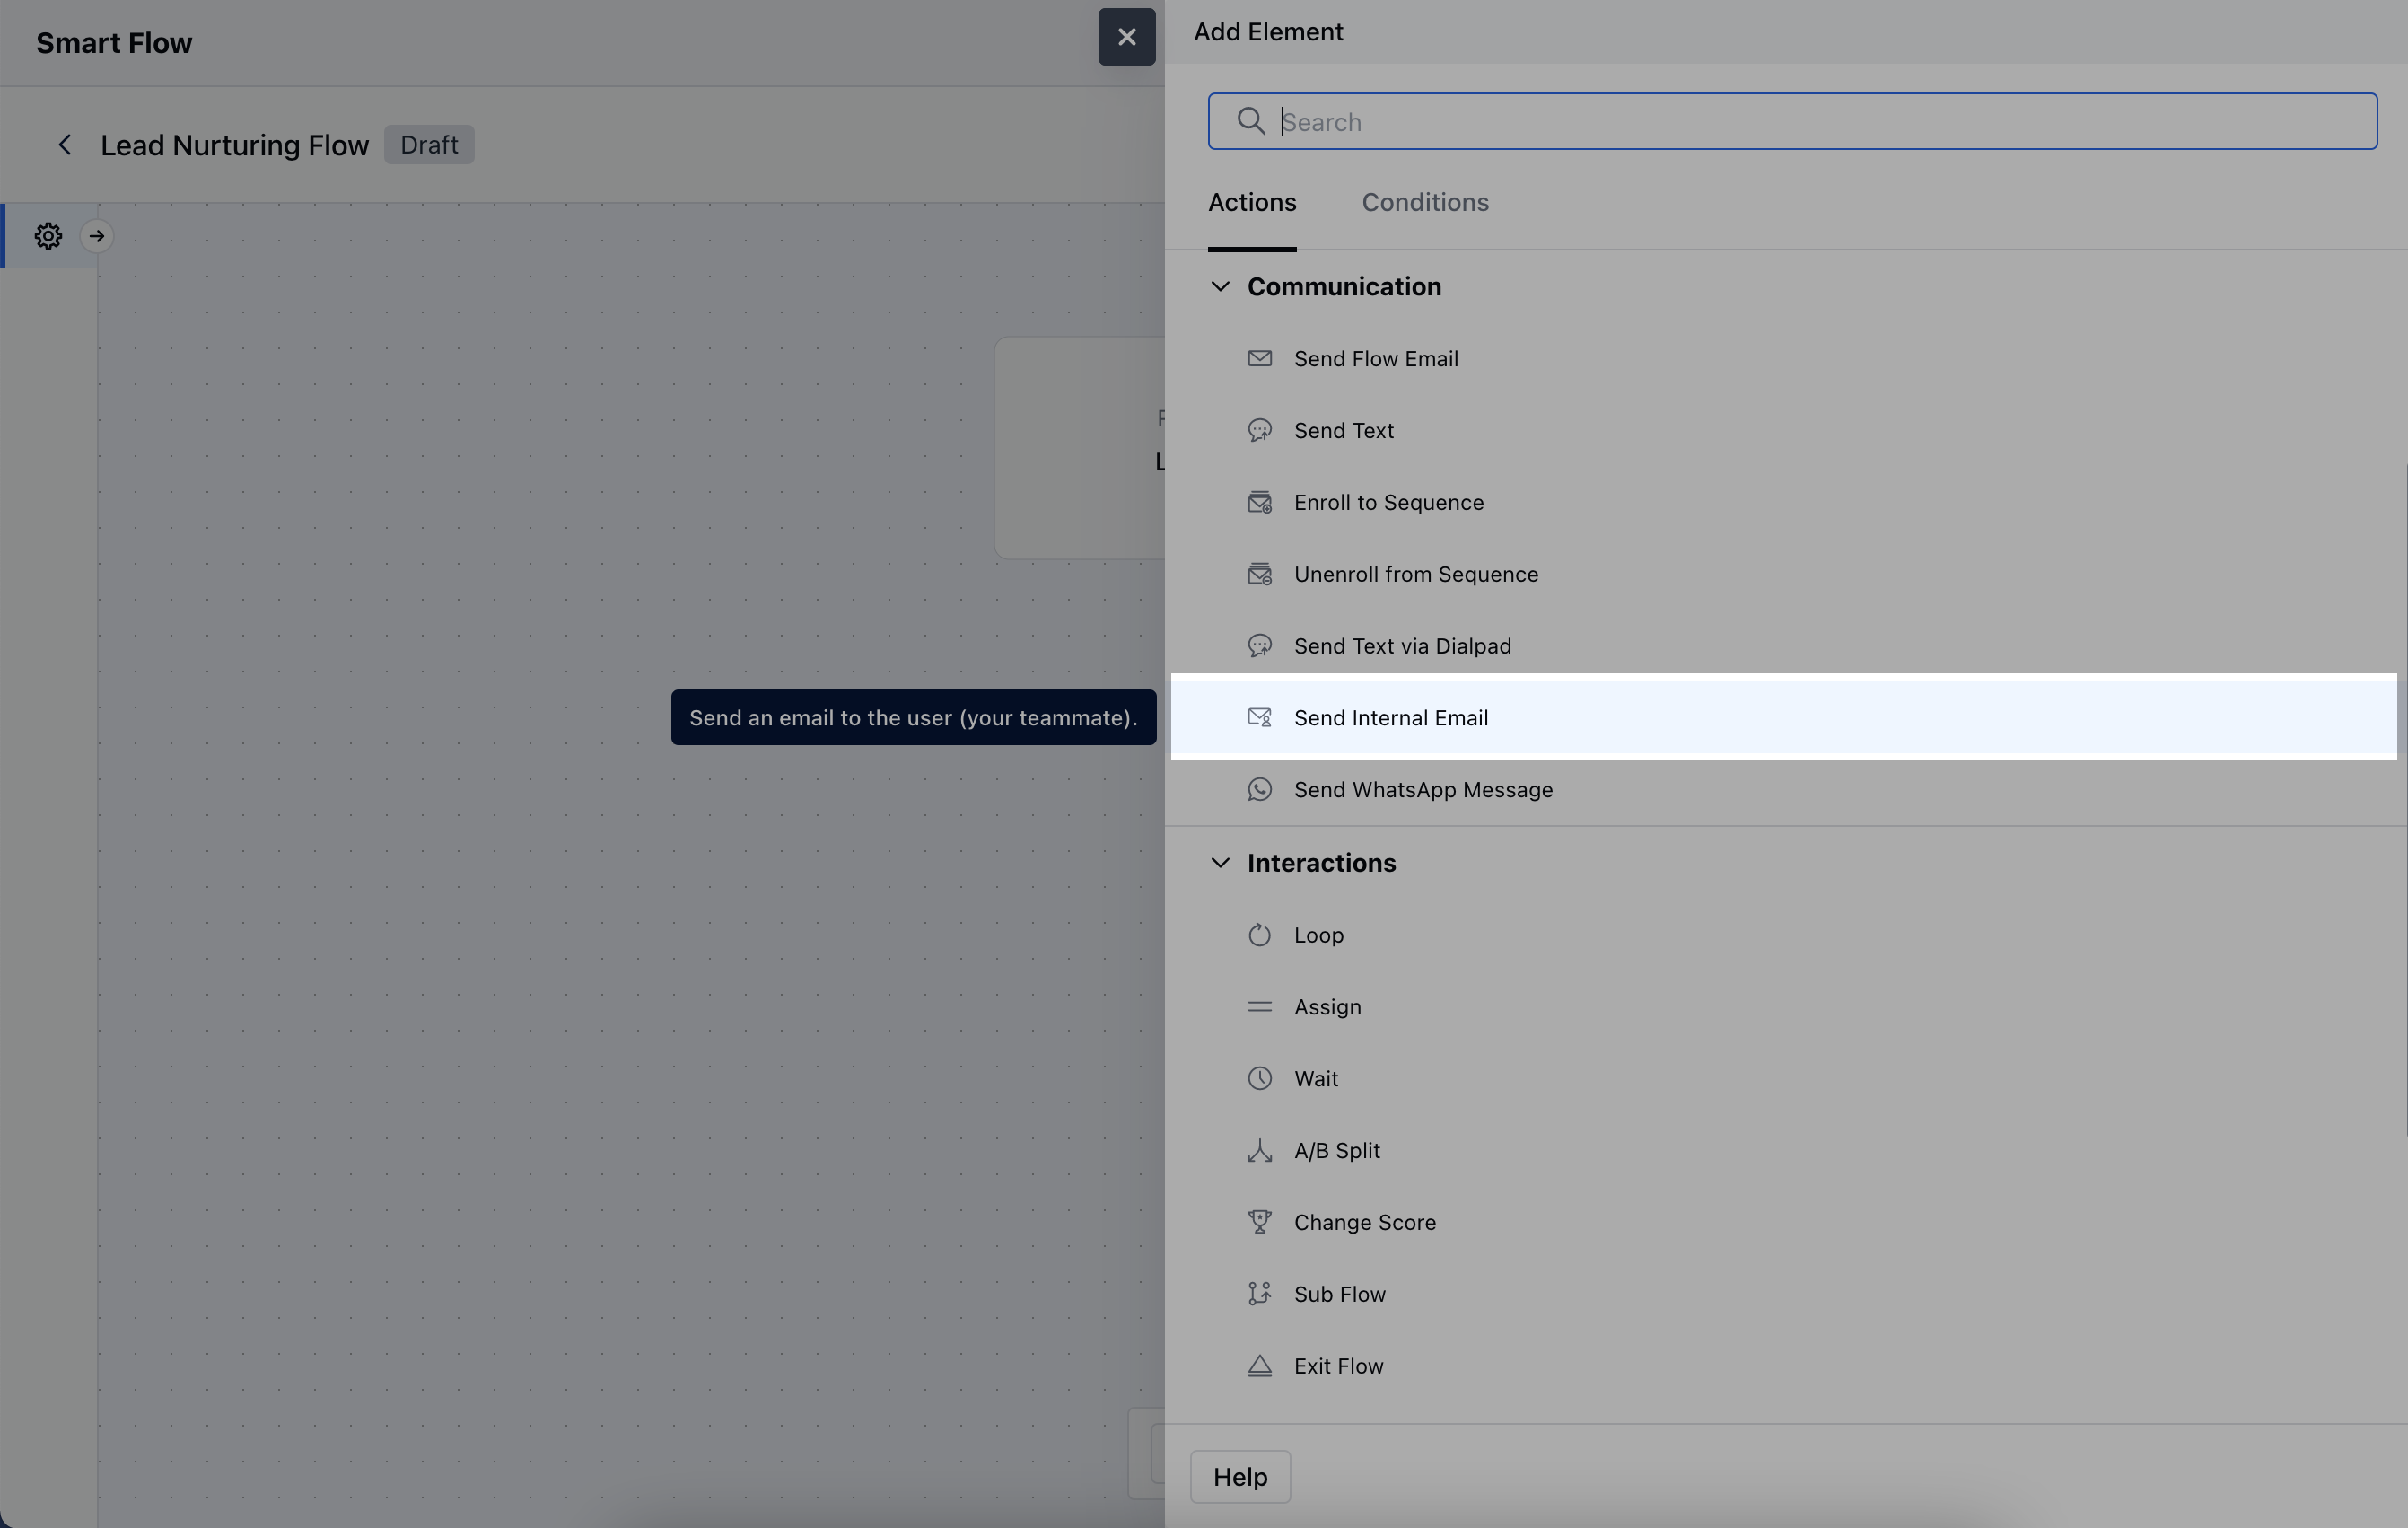The width and height of the screenshot is (2408, 1528).
Task: Click the Help button
Action: (x=1239, y=1476)
